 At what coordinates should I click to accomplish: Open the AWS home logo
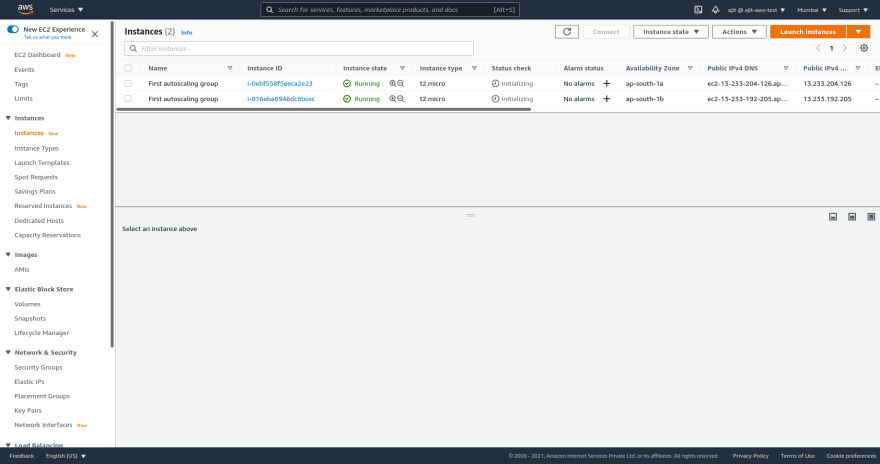[x=25, y=9]
